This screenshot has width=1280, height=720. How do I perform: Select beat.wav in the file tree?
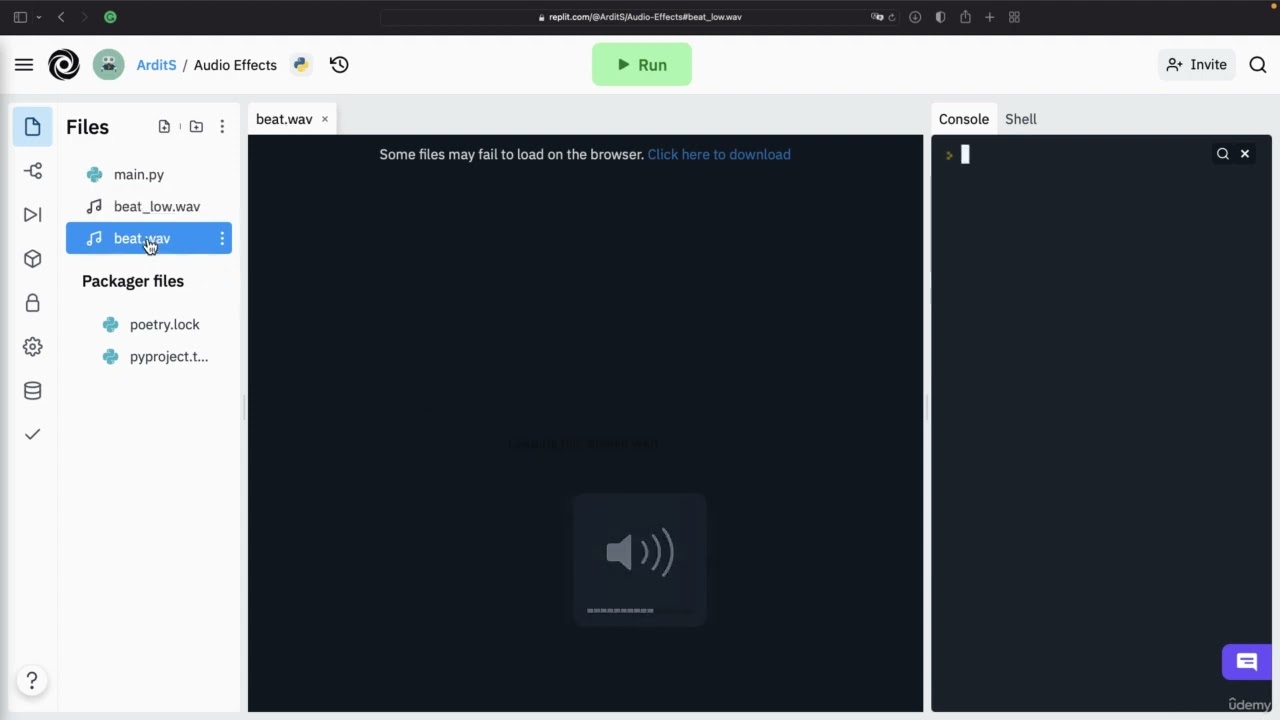pos(149,238)
